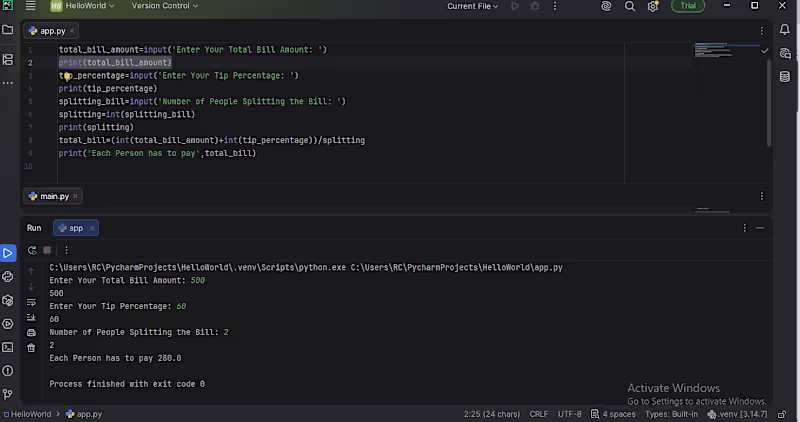Open editor tab options for main.py pane
This screenshot has height=422, width=800.
[762, 196]
